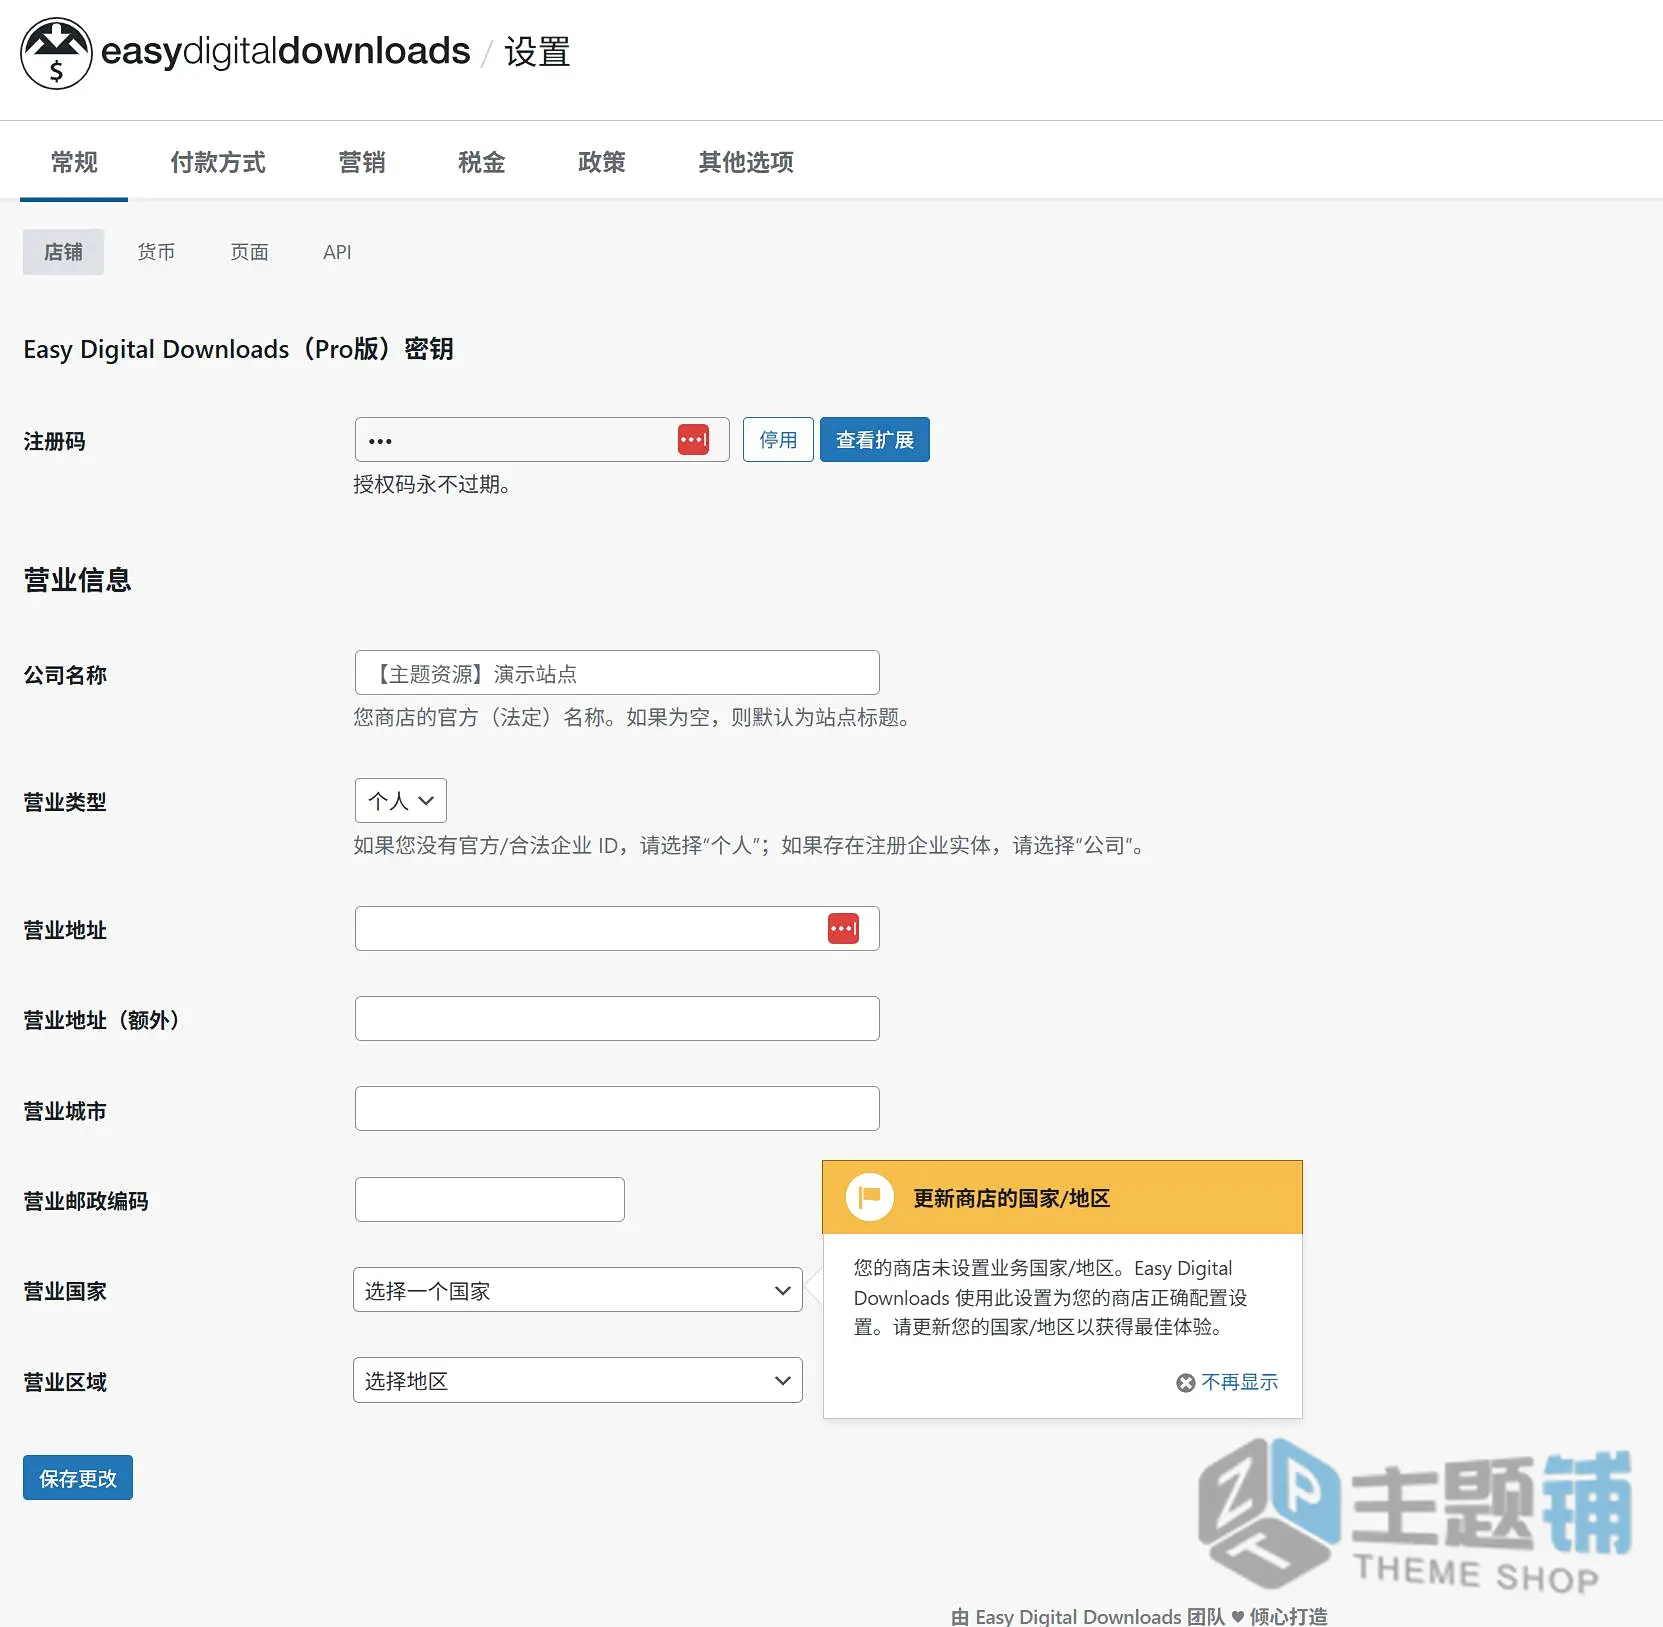The image size is (1663, 1627).
Task: Click the 营业地址（额外）input field
Action: [x=617, y=1018]
